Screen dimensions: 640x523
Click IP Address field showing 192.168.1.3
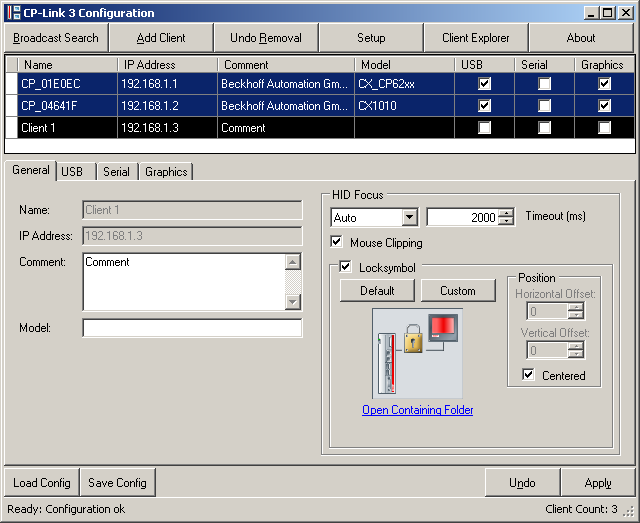192,236
